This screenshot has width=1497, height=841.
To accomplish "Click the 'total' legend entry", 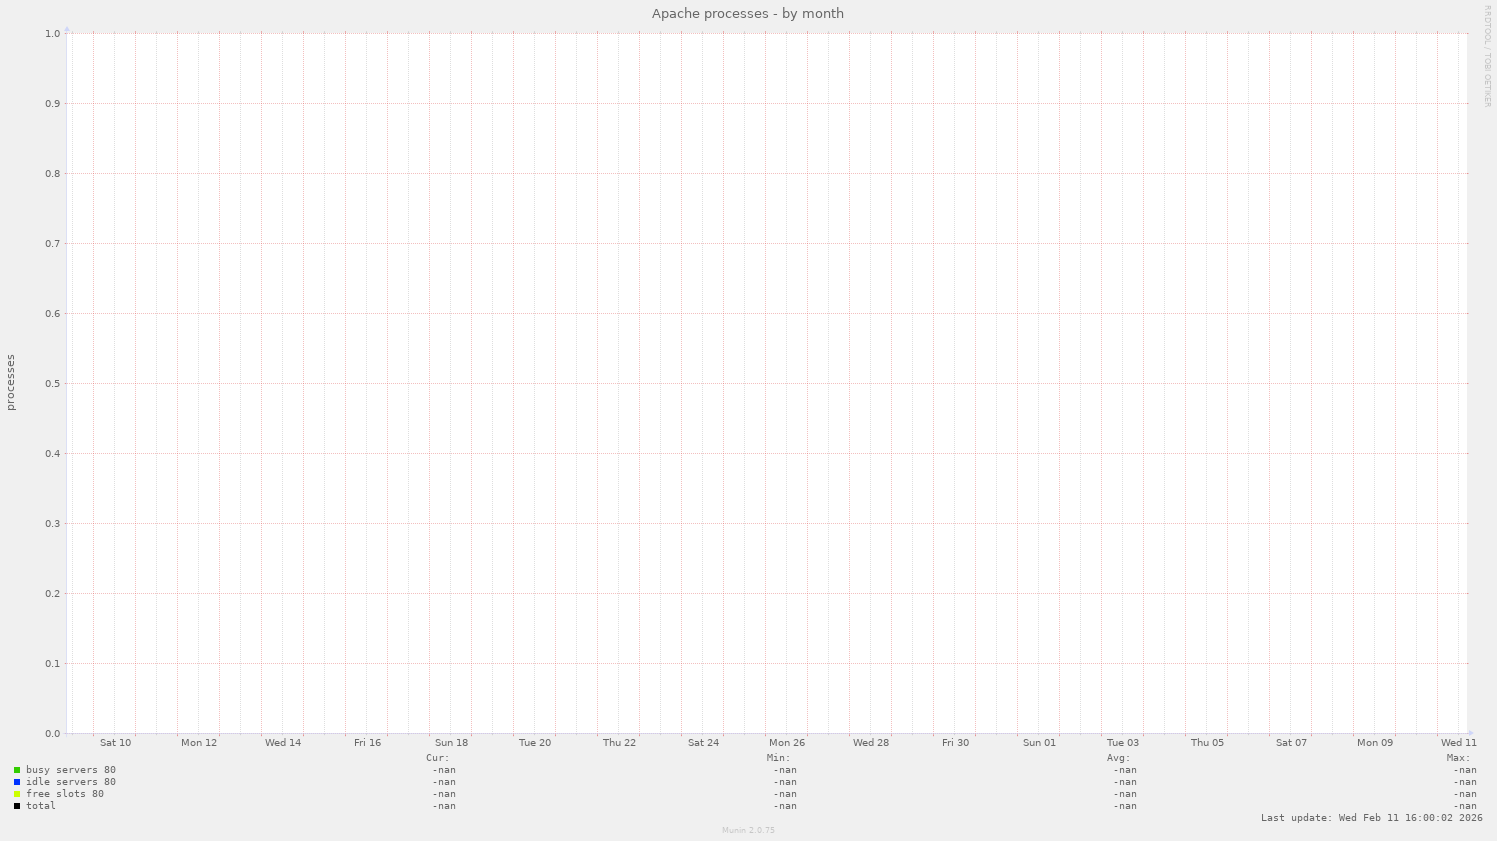I will 42,805.
